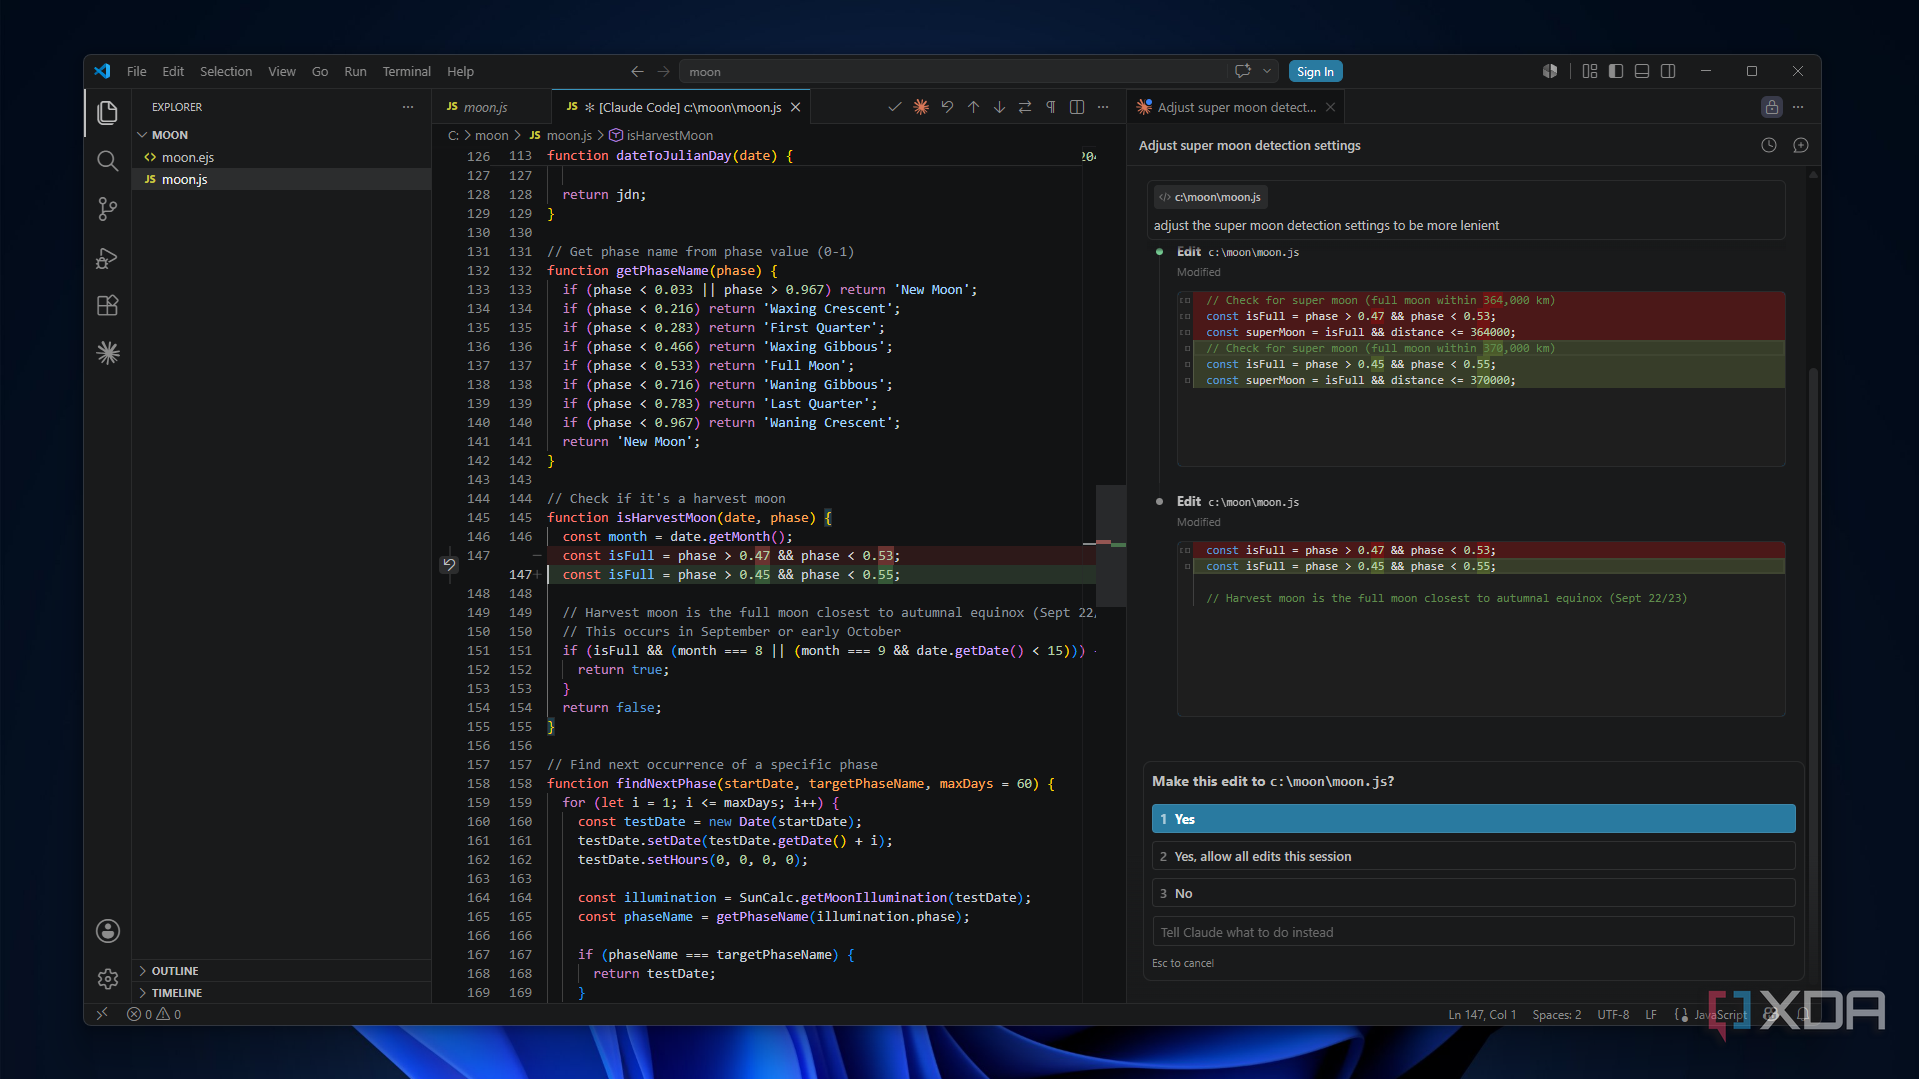Toggle the editor group lock
Viewport: 1919px width, 1079px height.
point(1772,107)
